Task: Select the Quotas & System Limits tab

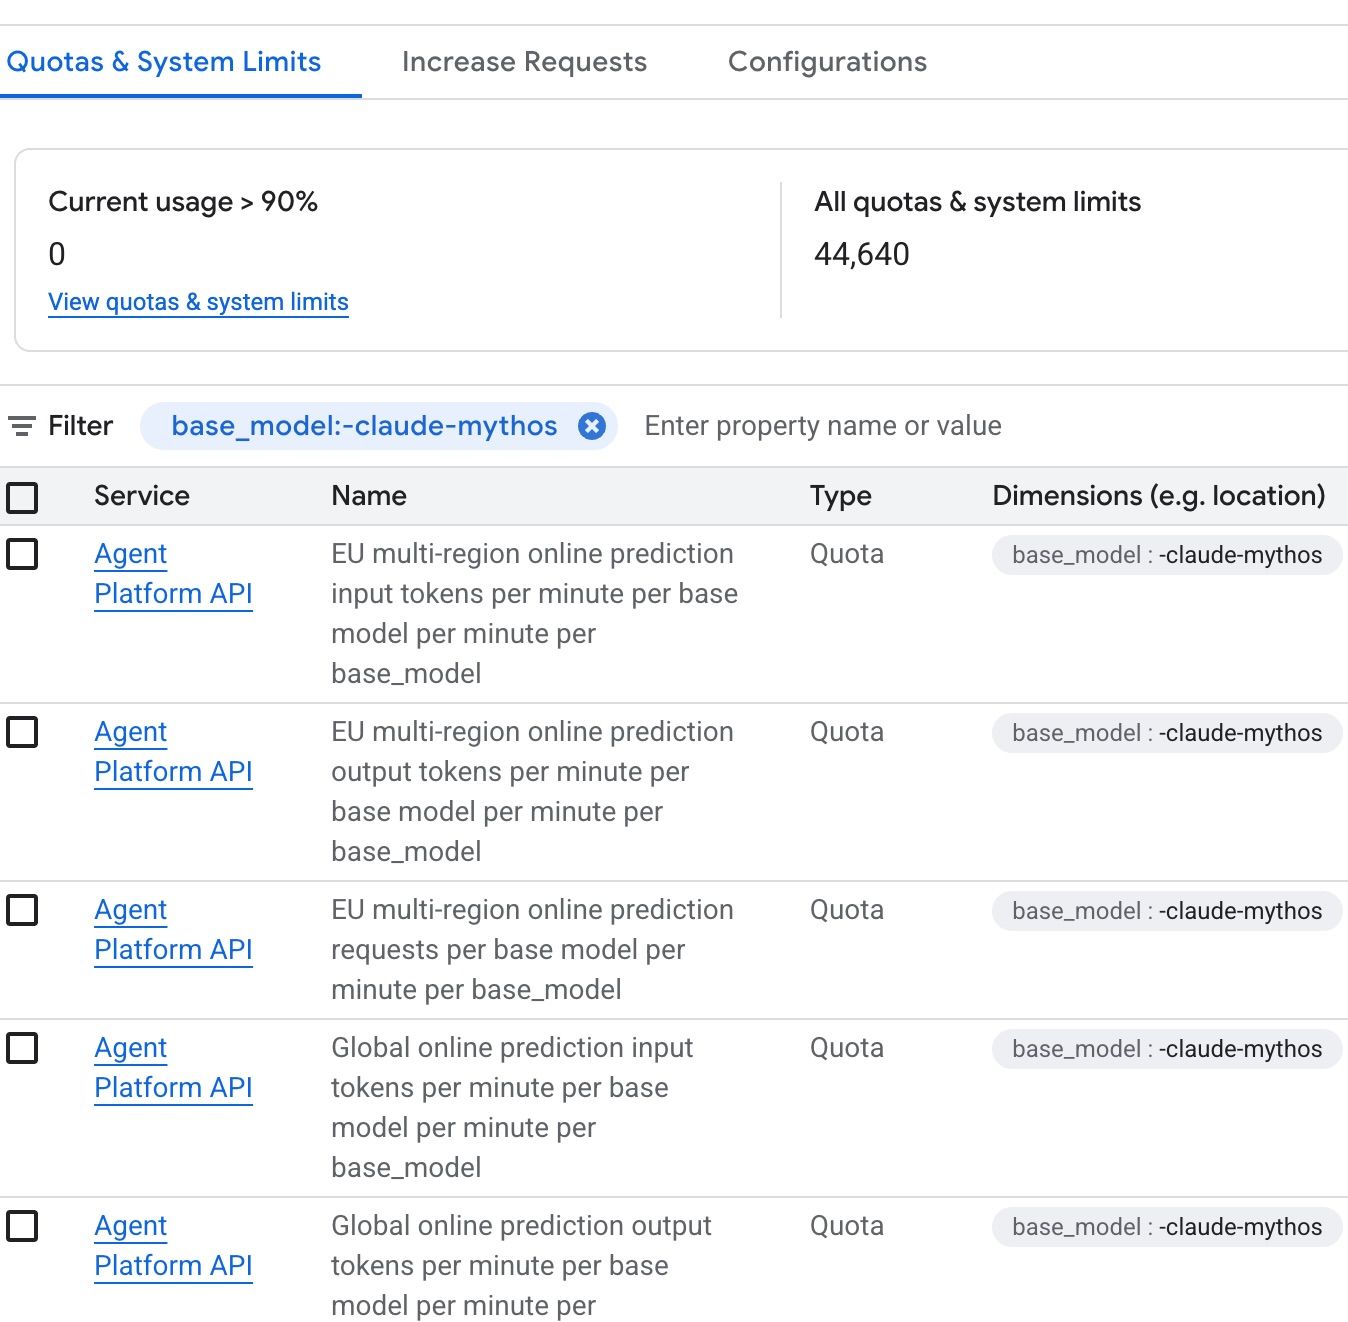Action: click(x=164, y=62)
